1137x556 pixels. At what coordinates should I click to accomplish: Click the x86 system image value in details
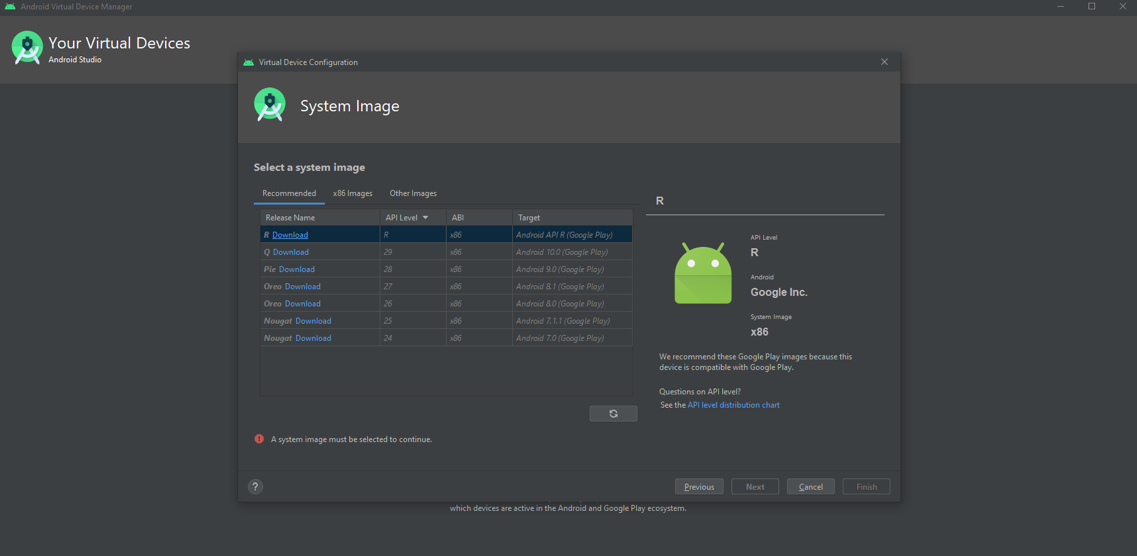click(x=759, y=333)
